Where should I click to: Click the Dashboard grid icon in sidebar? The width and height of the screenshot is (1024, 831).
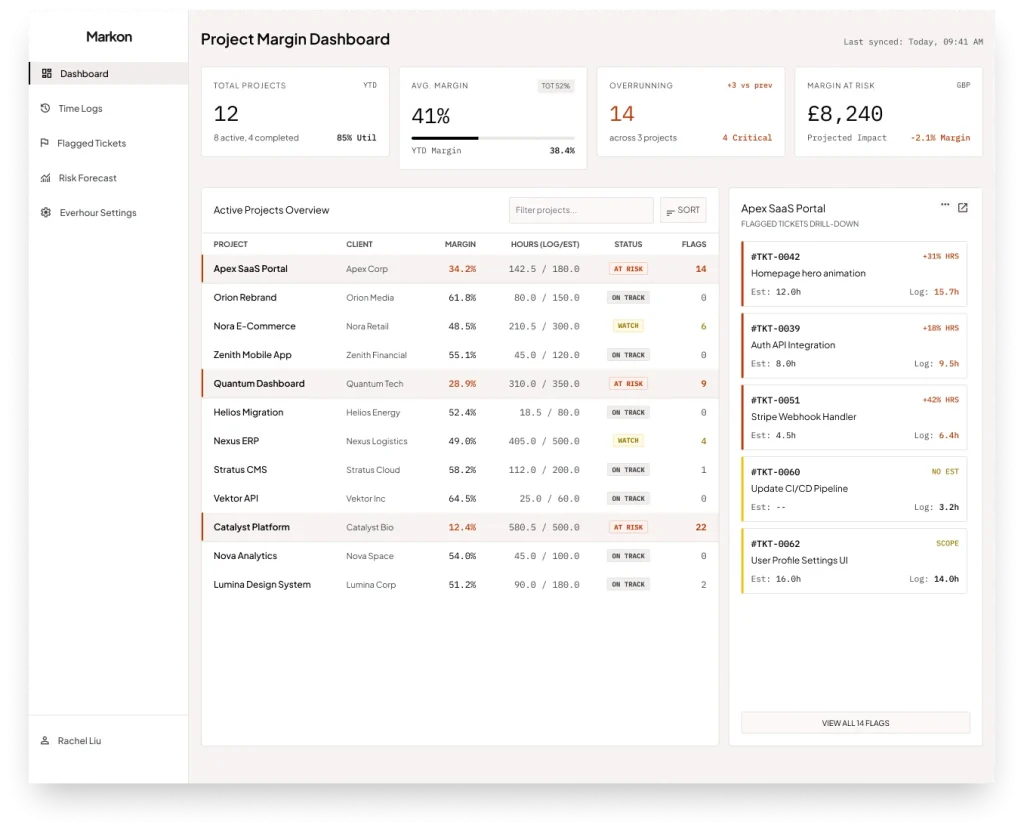46,73
